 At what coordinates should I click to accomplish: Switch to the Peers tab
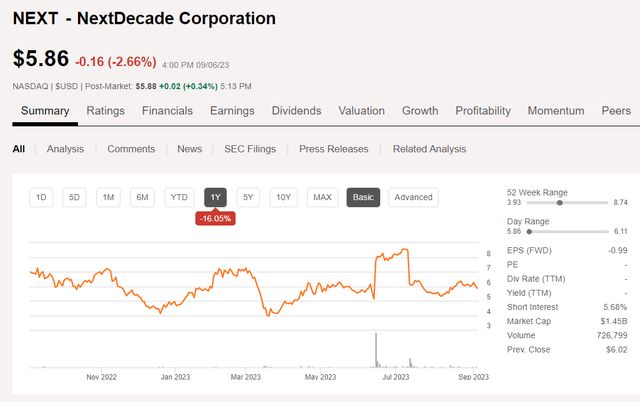616,111
